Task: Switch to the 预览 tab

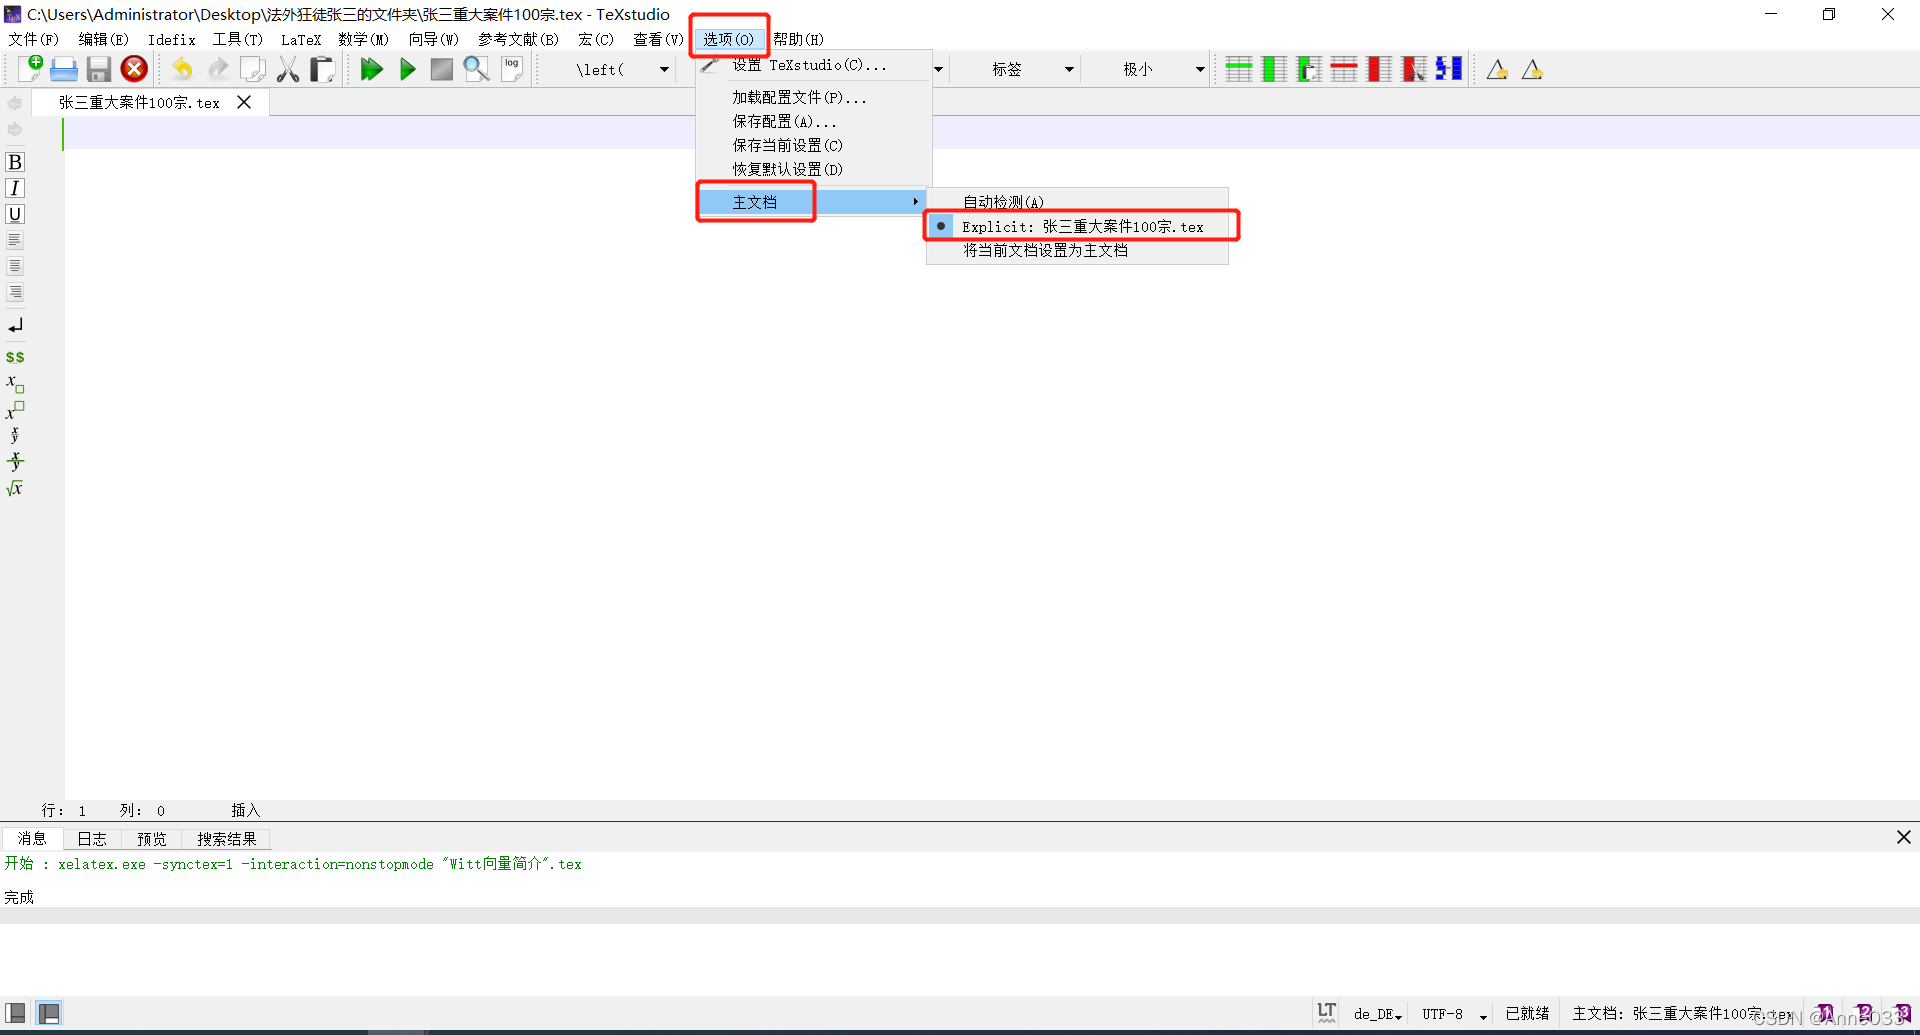Action: click(152, 839)
